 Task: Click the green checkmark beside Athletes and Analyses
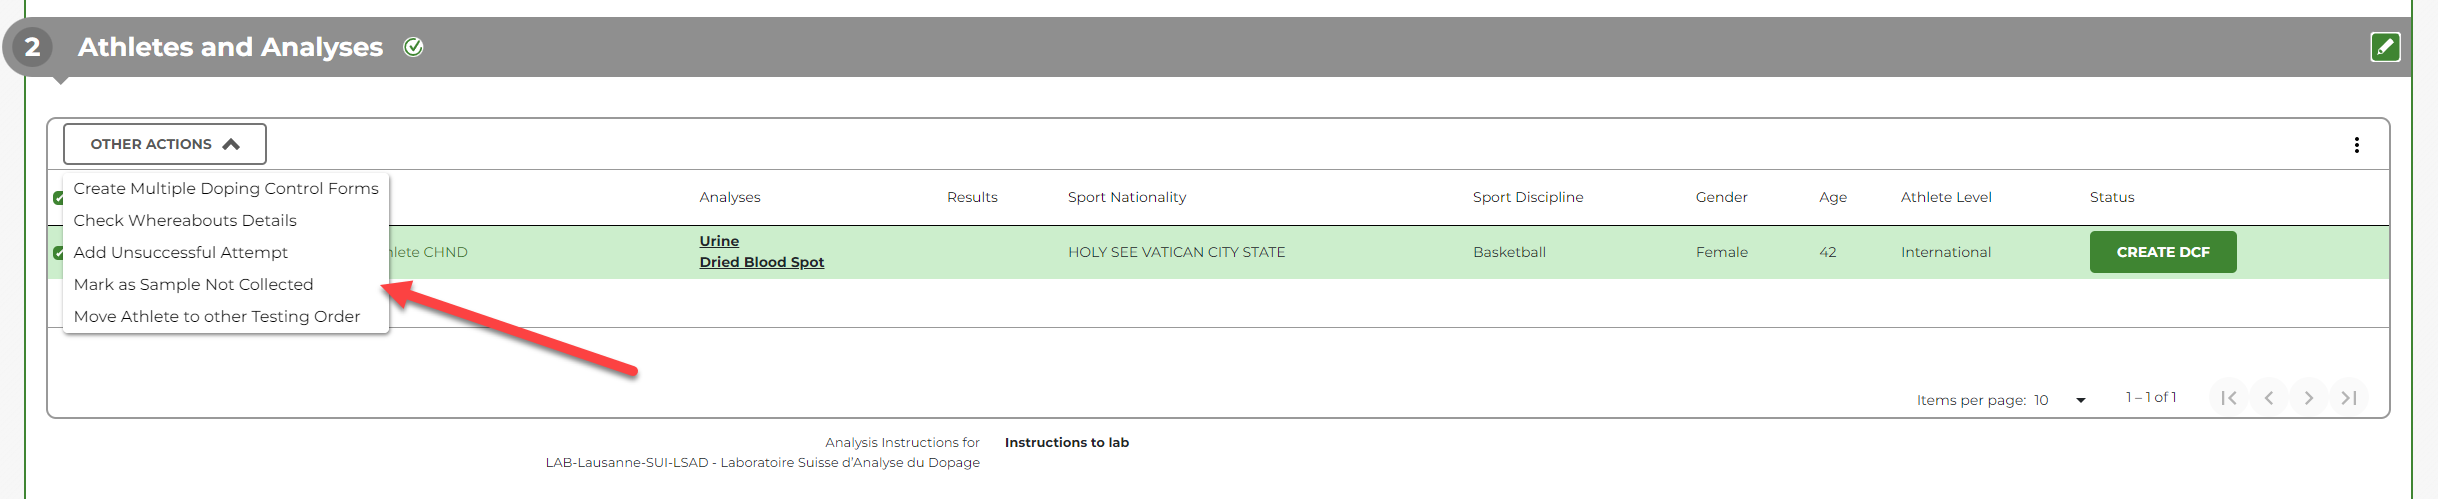click(413, 47)
